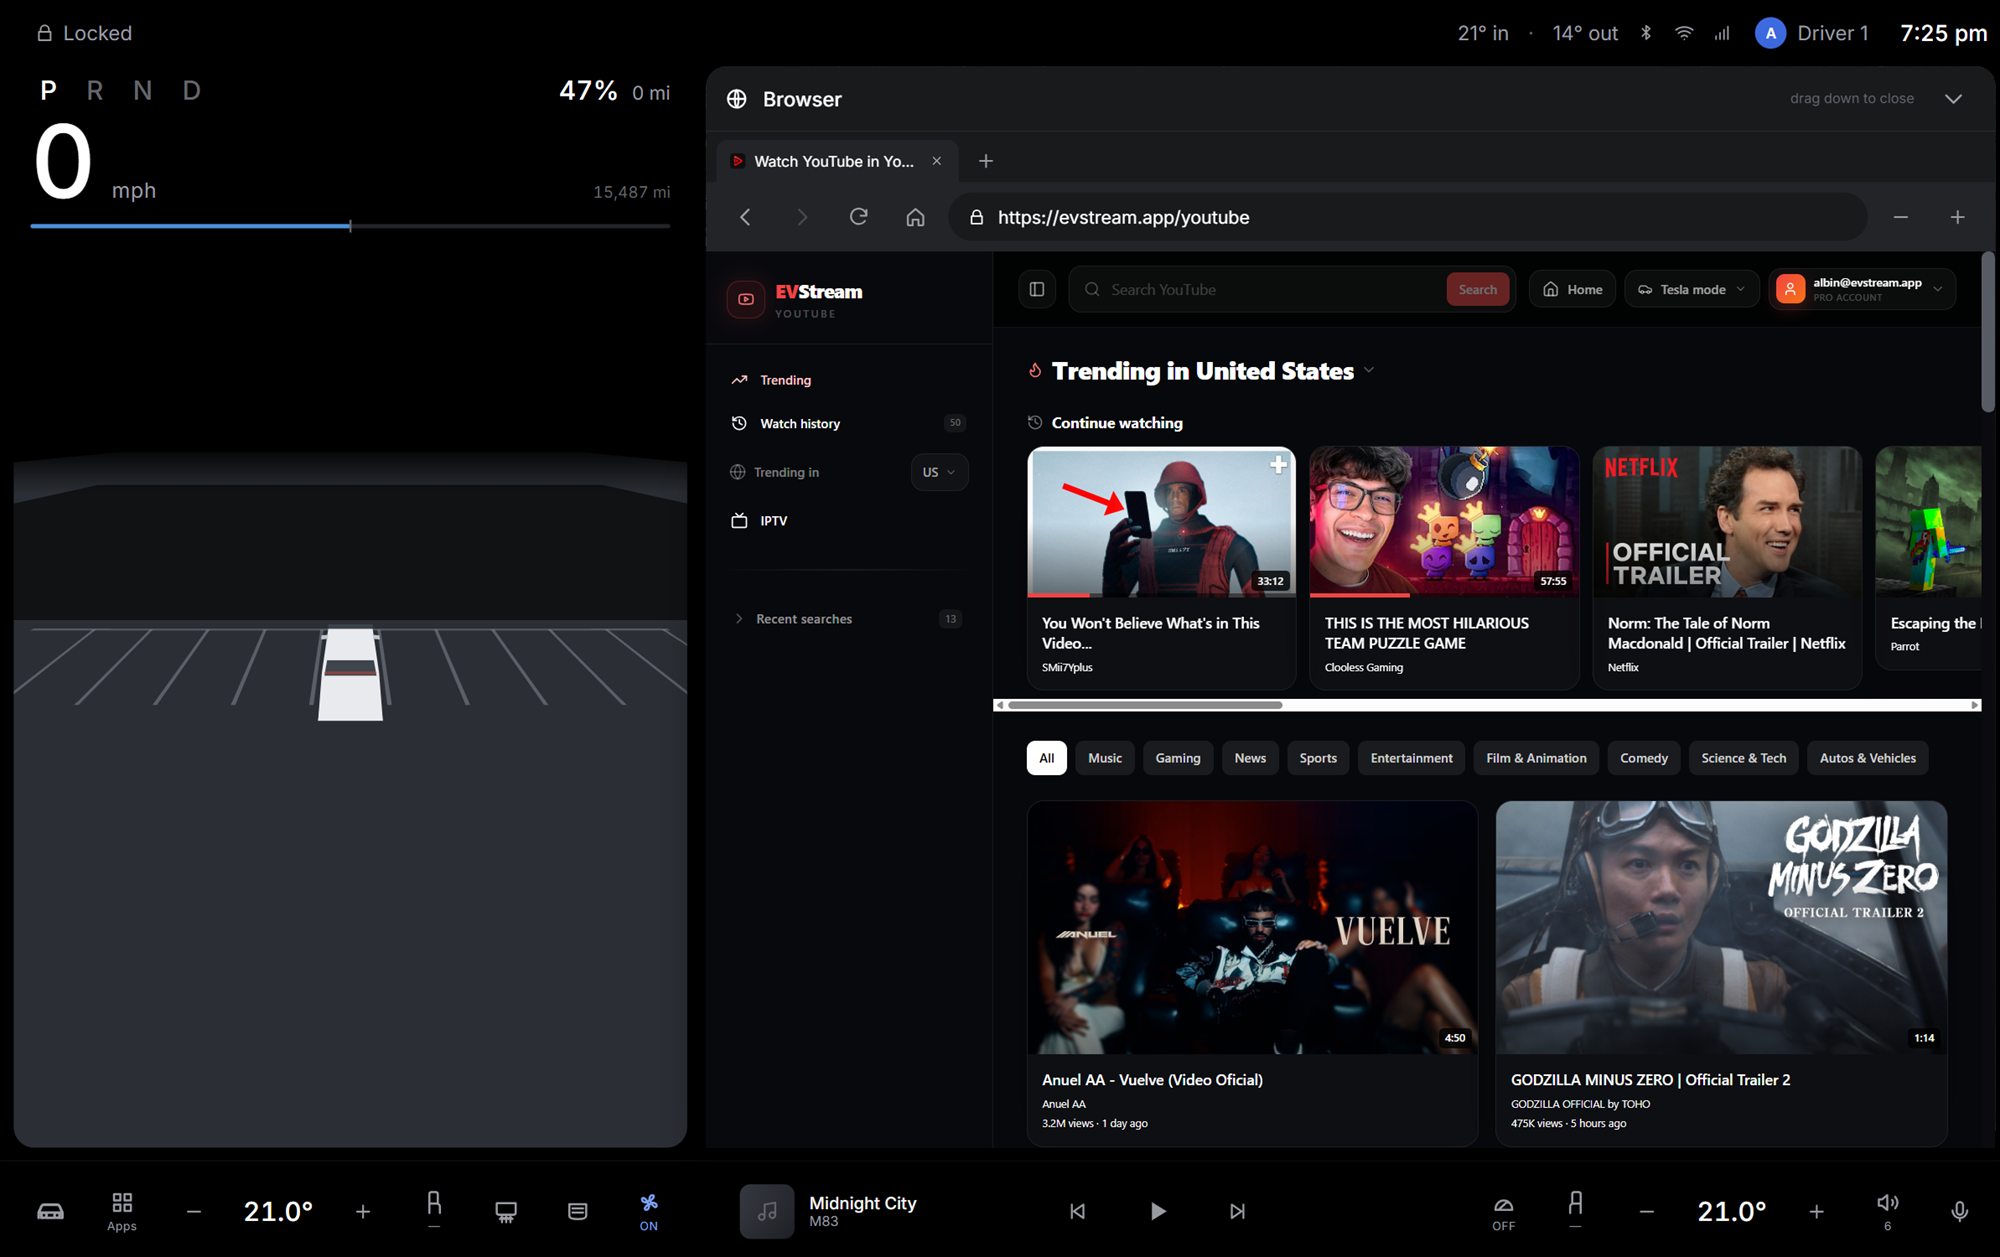The height and width of the screenshot is (1257, 2000).
Task: Decrease the passenger temperature with minus
Action: point(1647,1211)
